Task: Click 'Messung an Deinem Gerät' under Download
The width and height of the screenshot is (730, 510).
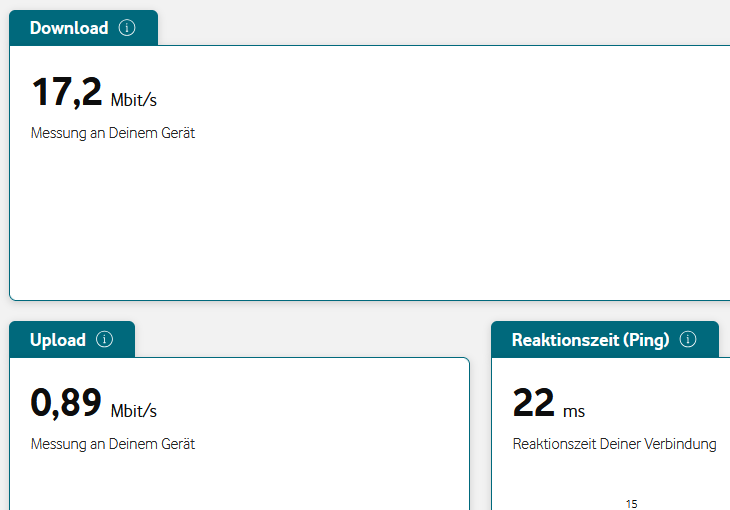Action: tap(113, 133)
